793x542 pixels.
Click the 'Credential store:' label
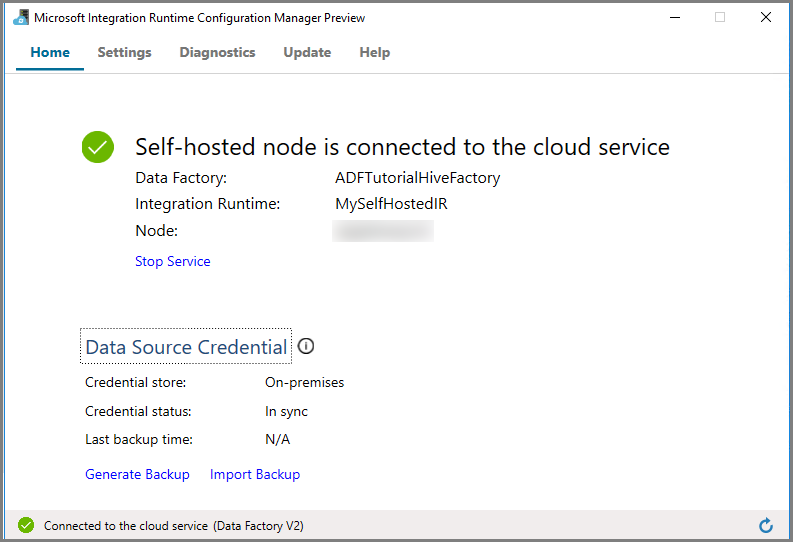136,383
